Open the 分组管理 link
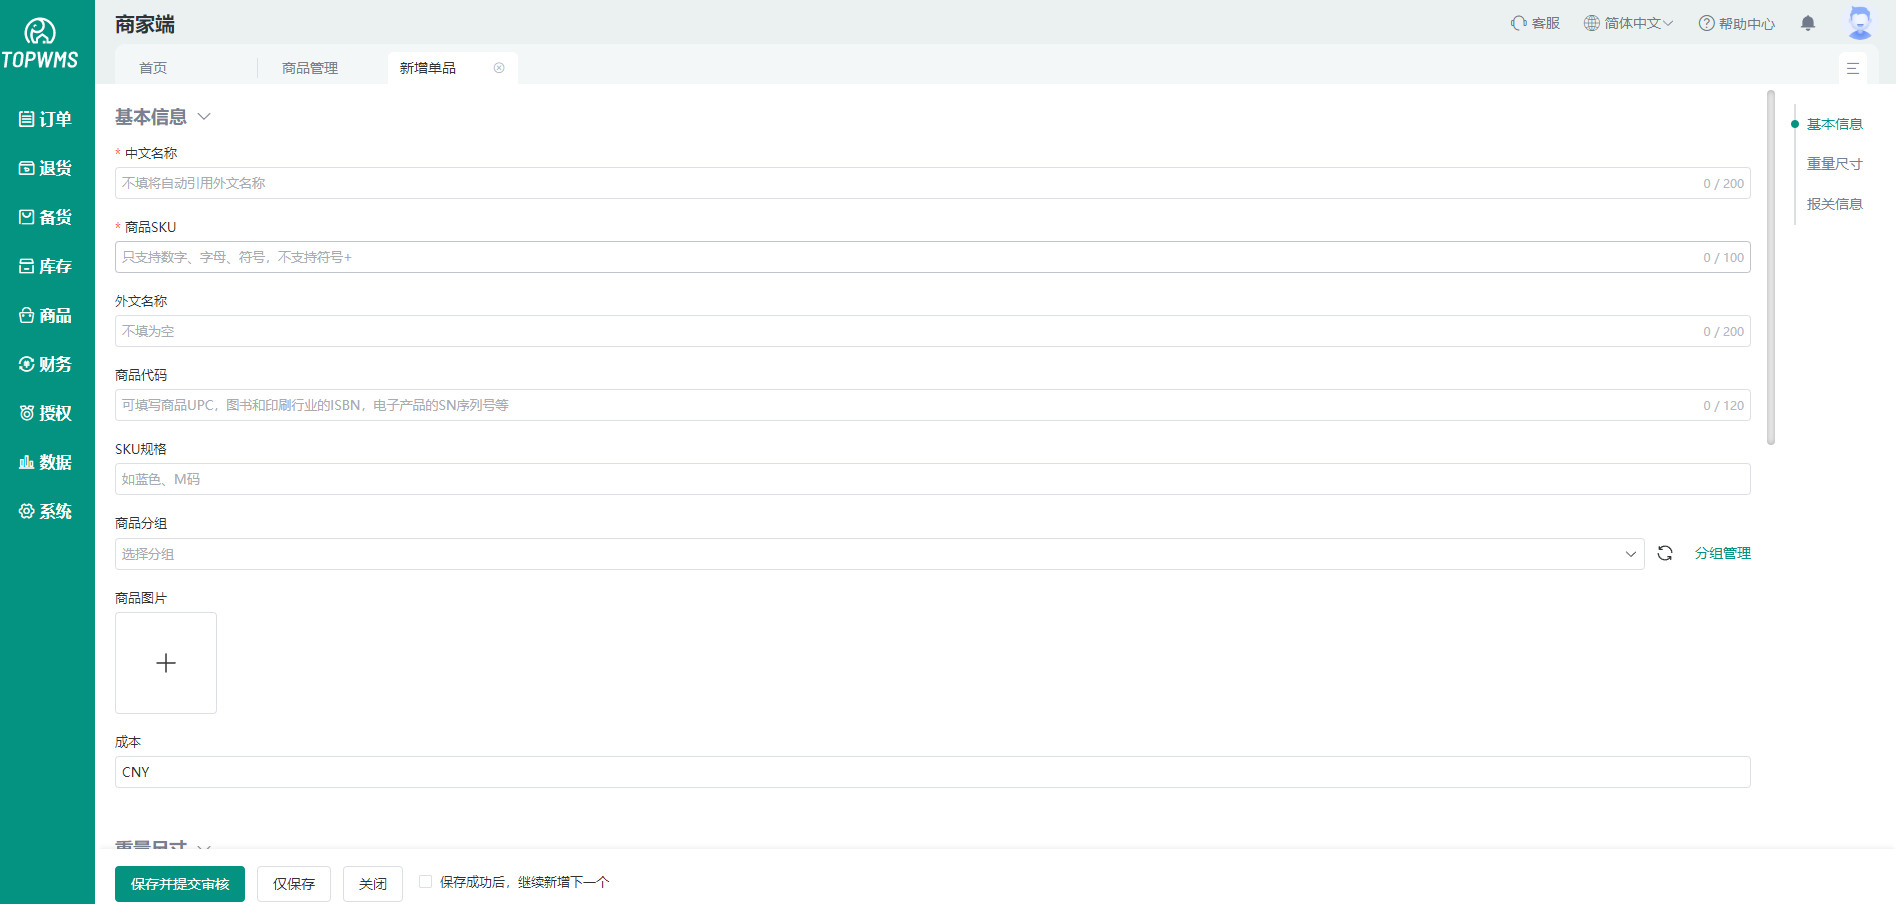 [x=1722, y=553]
